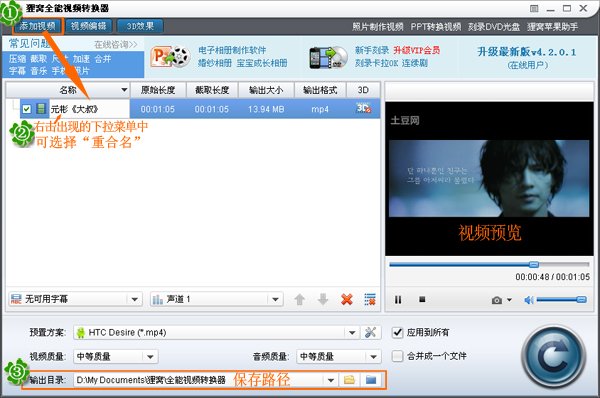This screenshot has height=398, width=600.
Task: Click the green video file icon in the row
Action: pos(41,109)
